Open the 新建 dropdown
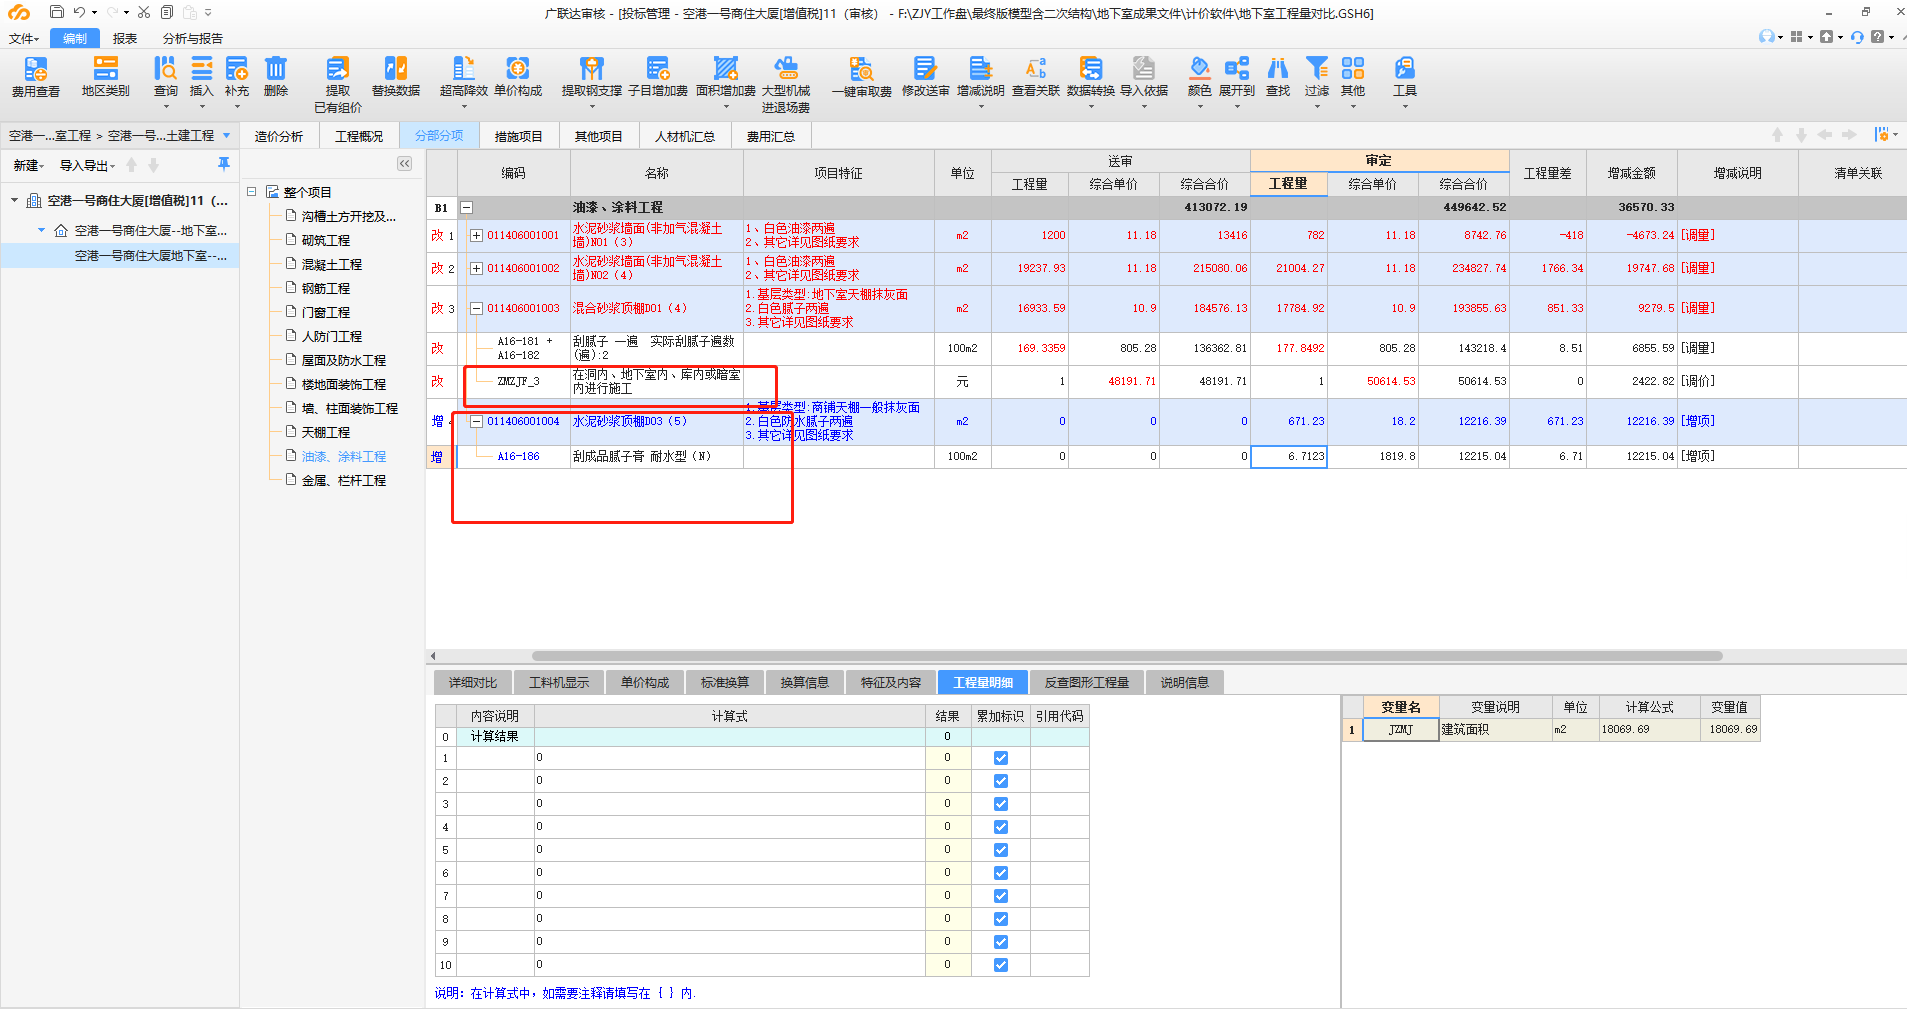The width and height of the screenshot is (1907, 1009). (28, 166)
